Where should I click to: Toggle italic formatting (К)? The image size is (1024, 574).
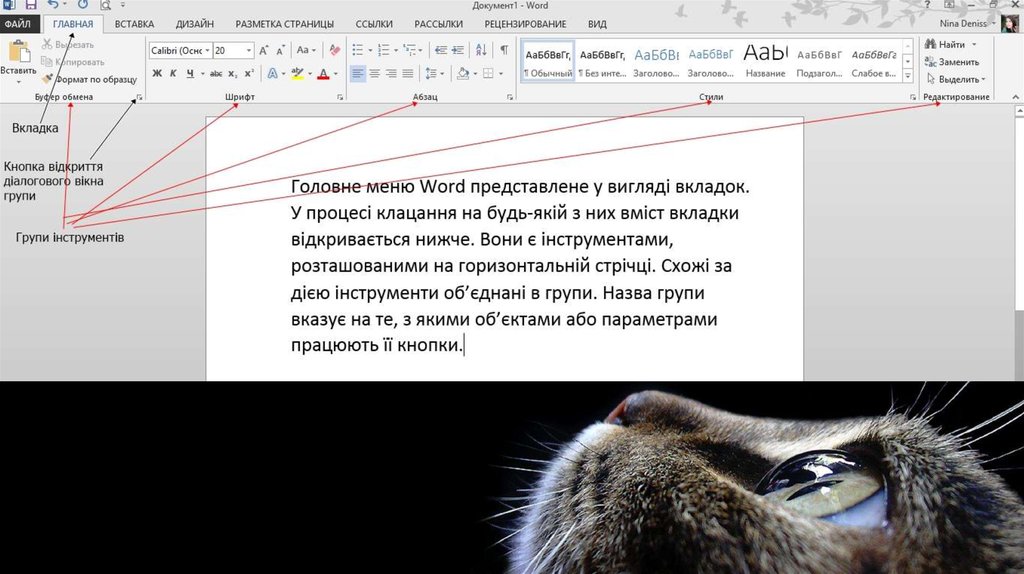coord(173,74)
